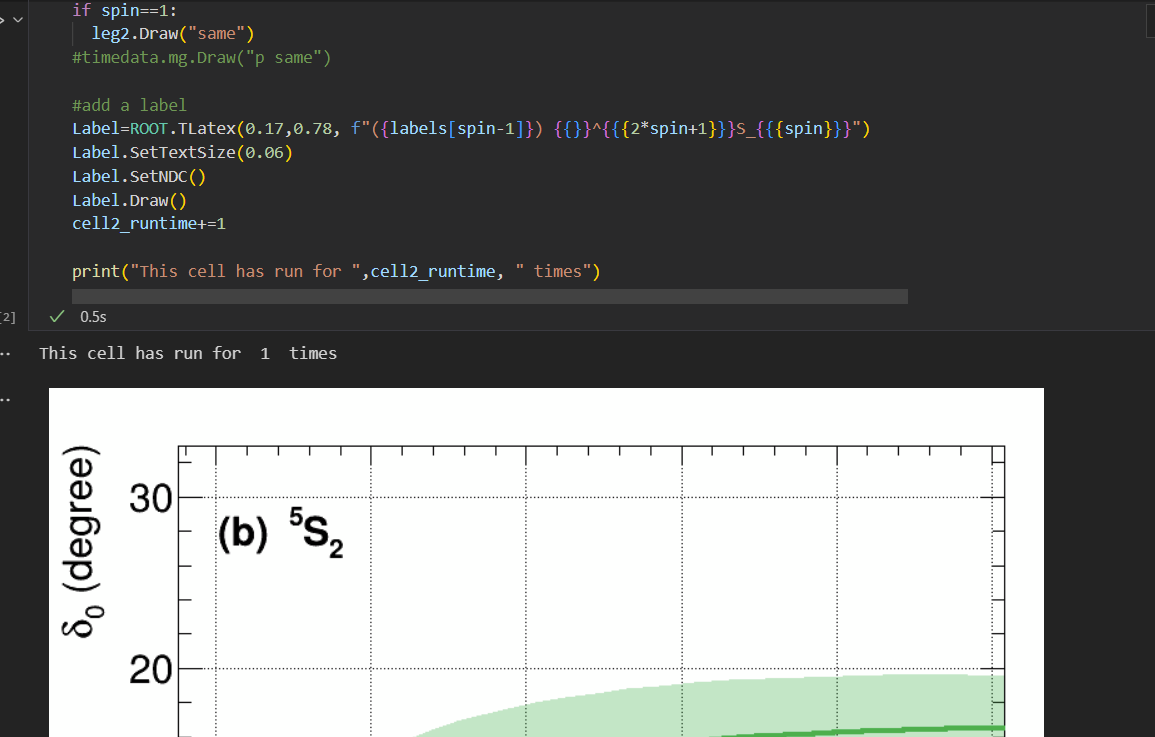Place cursor on cell2_runtime+=1 line
Viewport: 1155px width, 737px height.
pos(149,223)
